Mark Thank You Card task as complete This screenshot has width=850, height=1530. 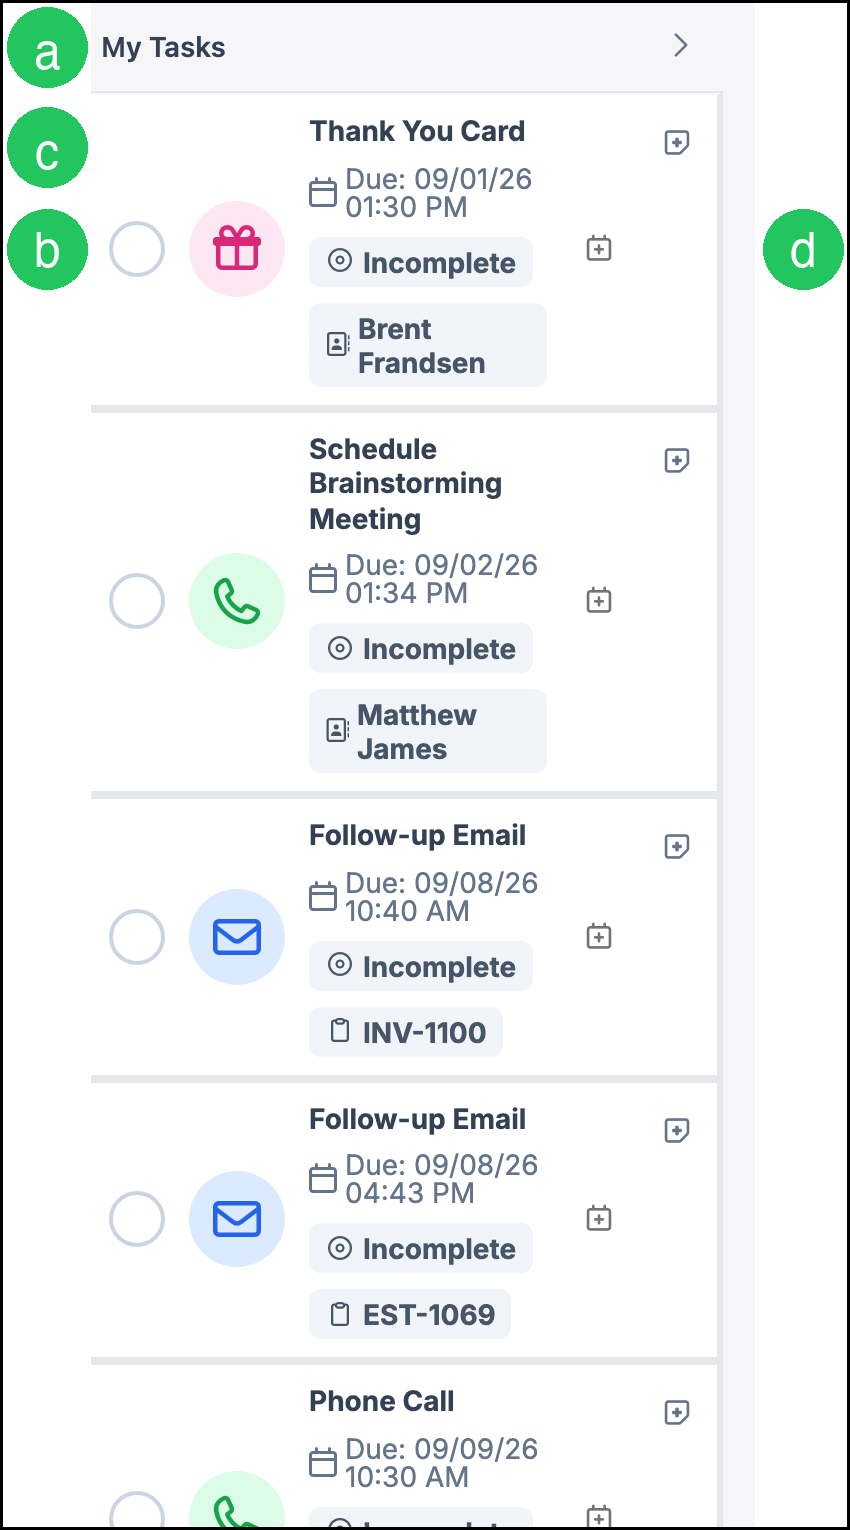(137, 249)
